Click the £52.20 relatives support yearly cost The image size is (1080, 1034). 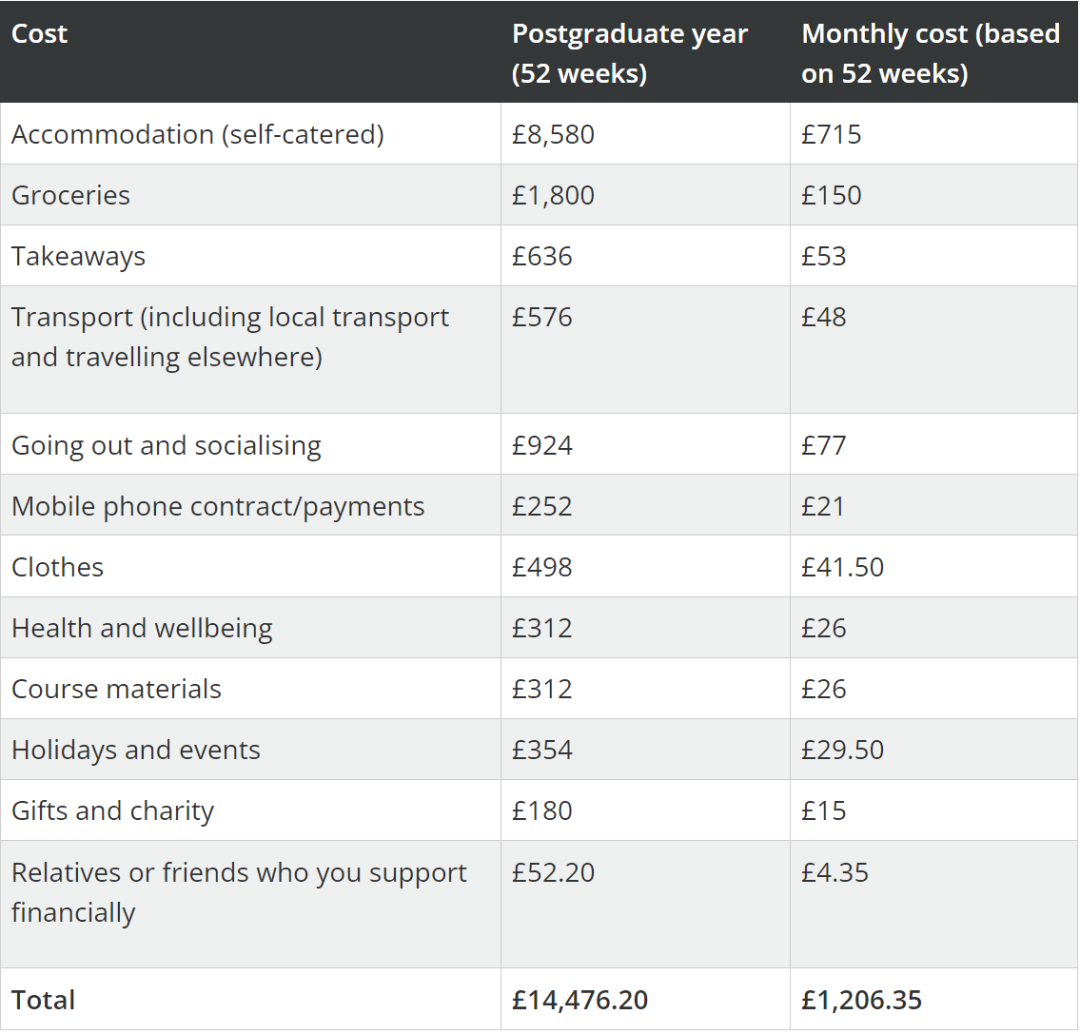pyautogui.click(x=553, y=872)
